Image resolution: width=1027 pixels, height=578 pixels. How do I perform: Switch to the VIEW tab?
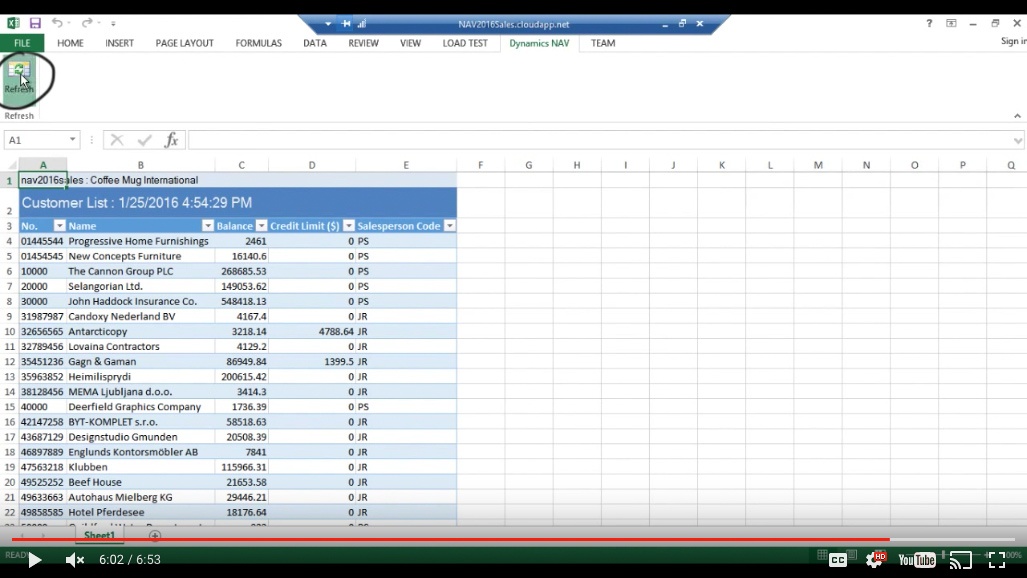(411, 43)
